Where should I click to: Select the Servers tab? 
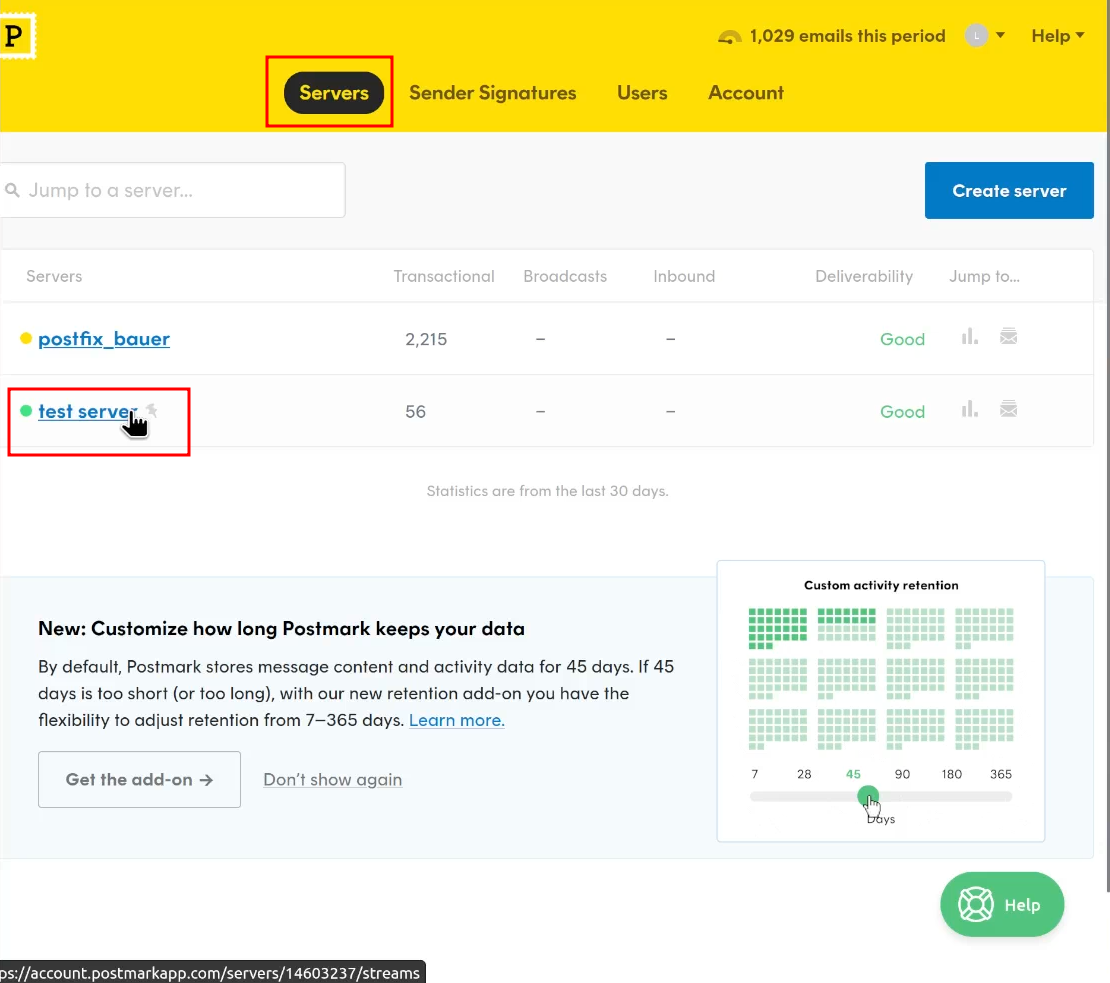333,93
